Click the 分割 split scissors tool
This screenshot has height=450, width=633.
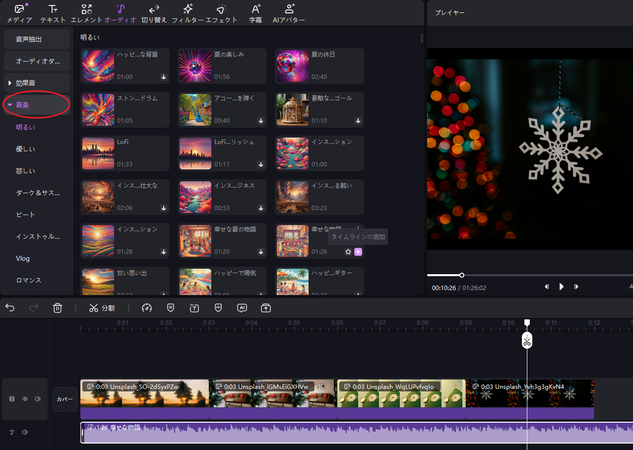[101, 308]
